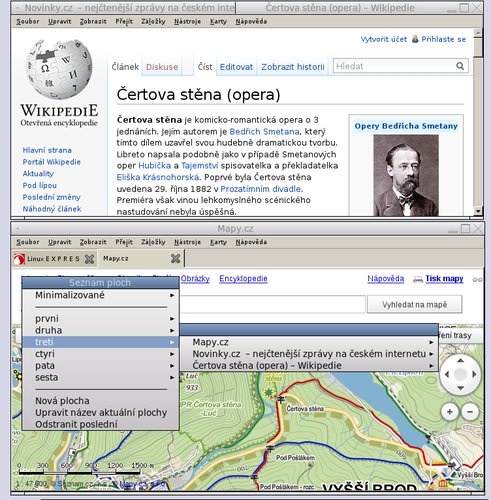Pan the map left with compass arrow
The image size is (491, 500).
(x=447, y=374)
